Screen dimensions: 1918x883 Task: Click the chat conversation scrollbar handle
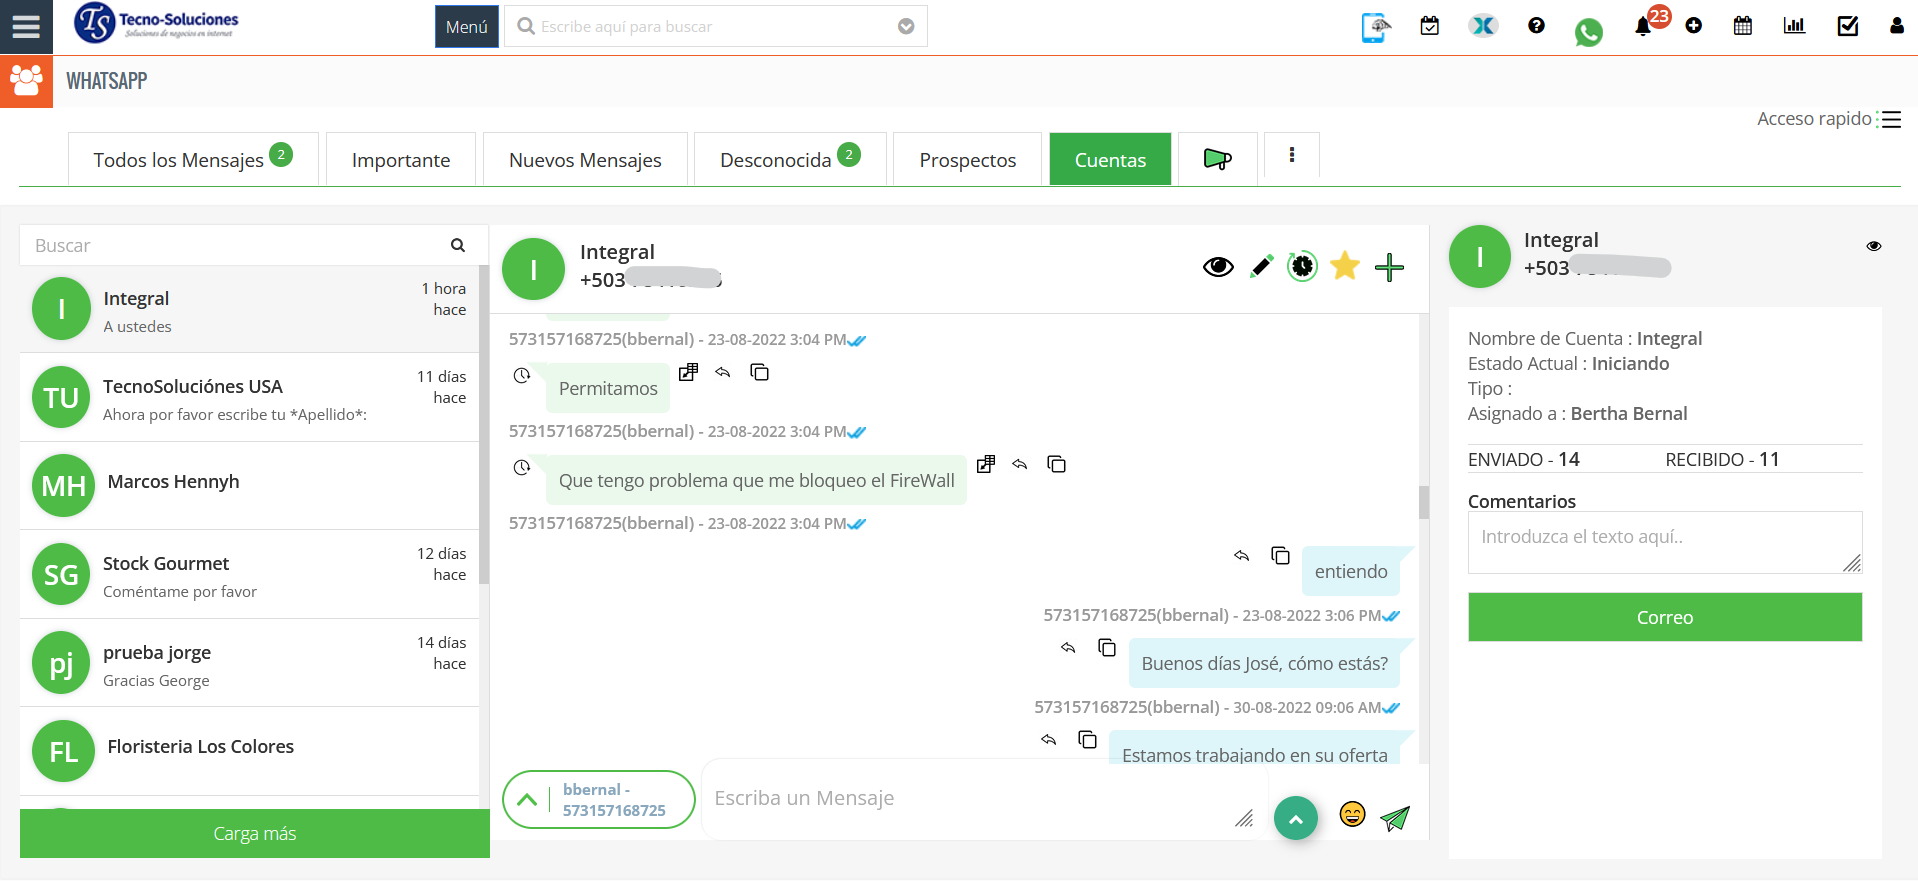(1424, 502)
